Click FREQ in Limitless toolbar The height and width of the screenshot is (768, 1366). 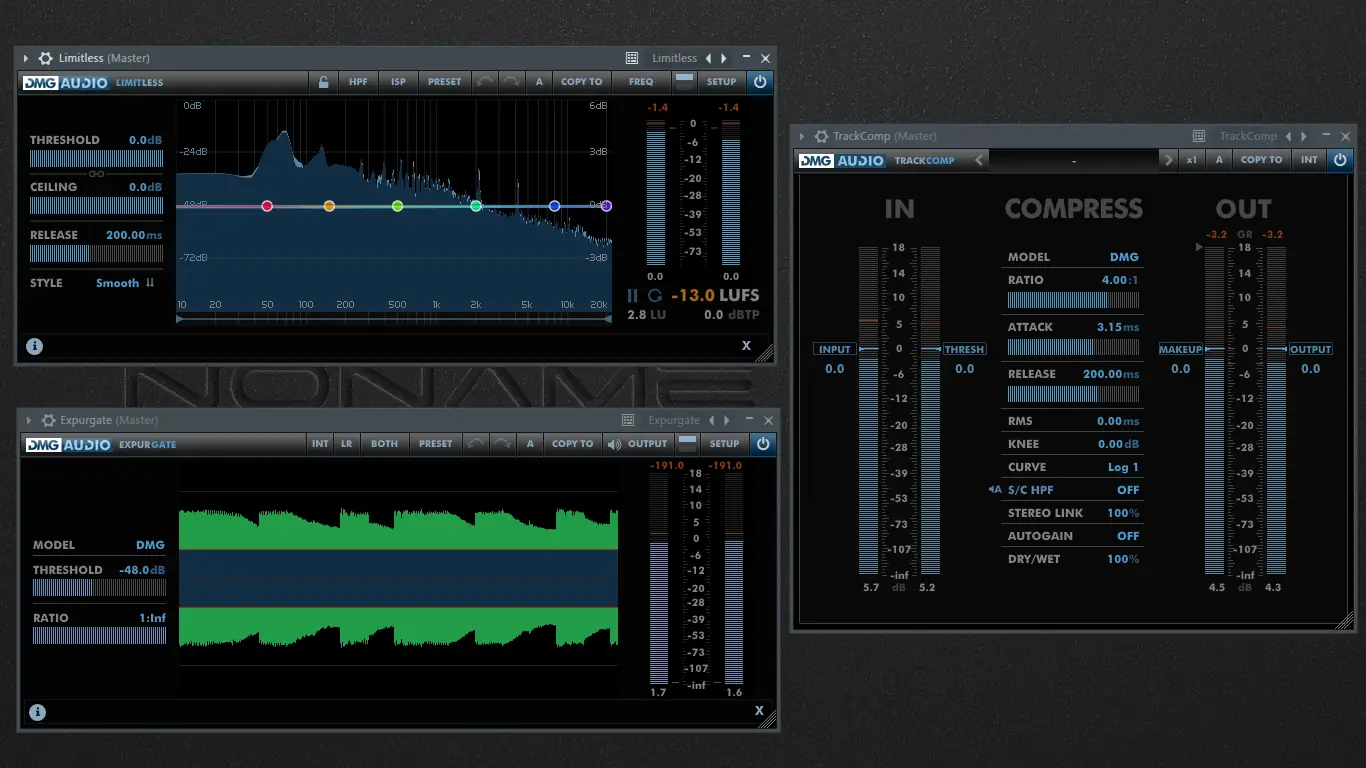(641, 82)
